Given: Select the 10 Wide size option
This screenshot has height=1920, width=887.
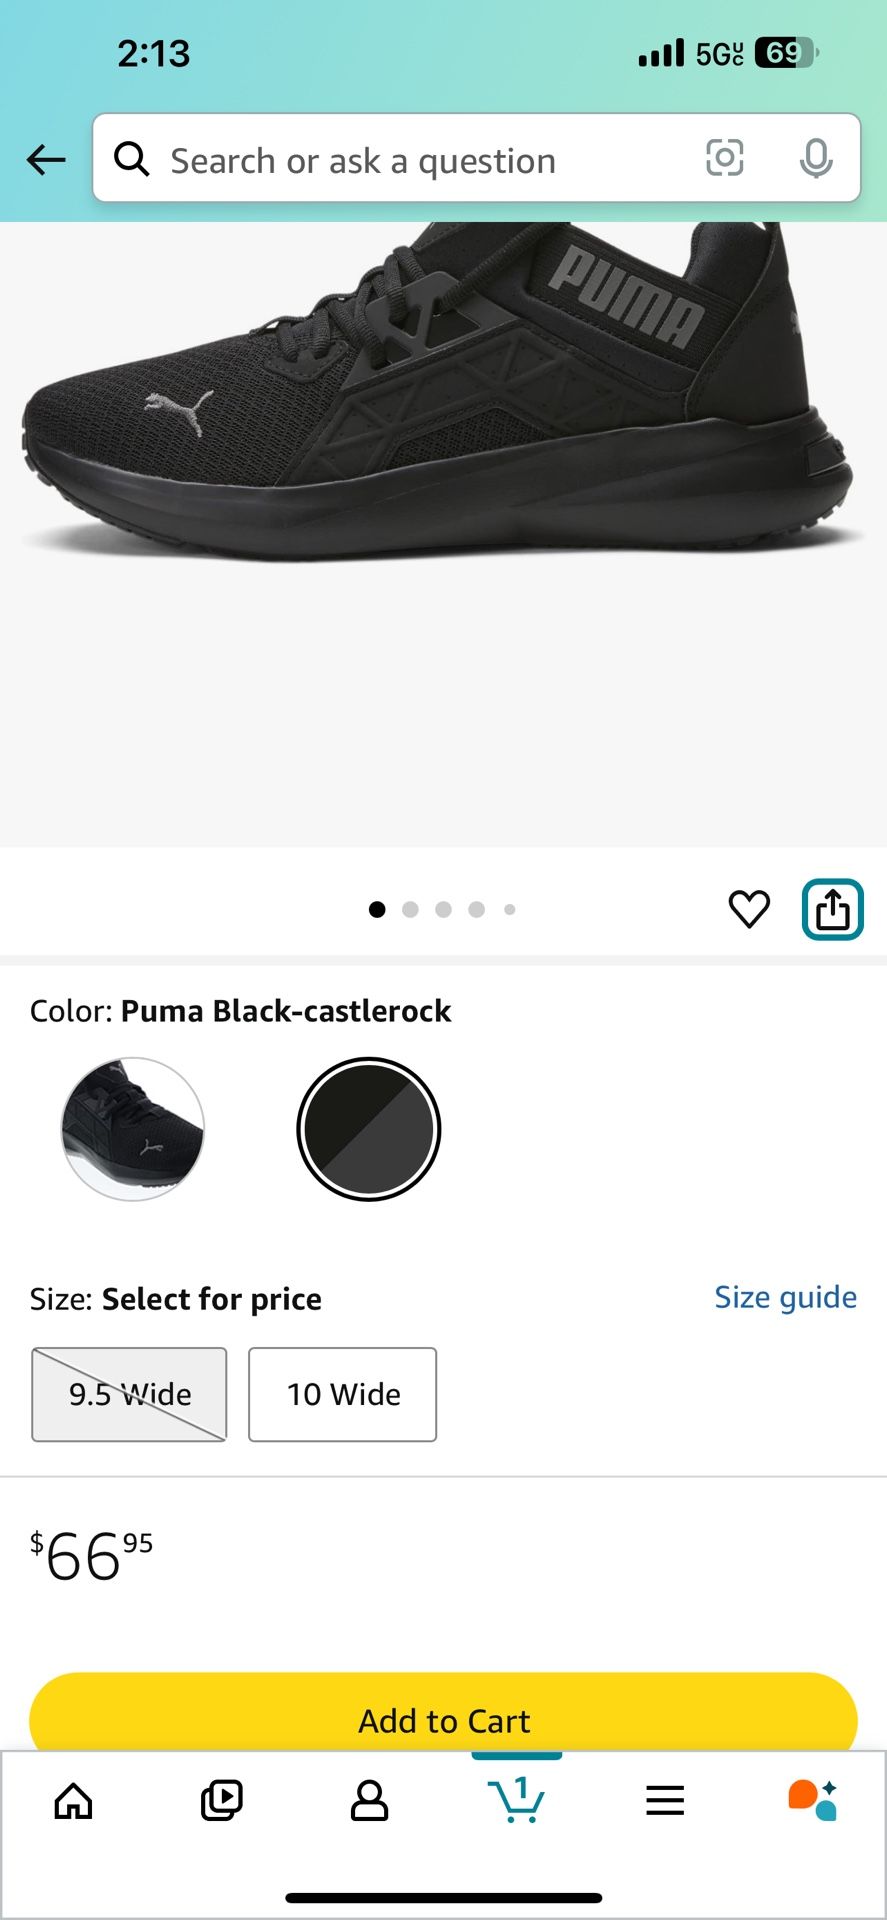Looking at the screenshot, I should tap(342, 1394).
